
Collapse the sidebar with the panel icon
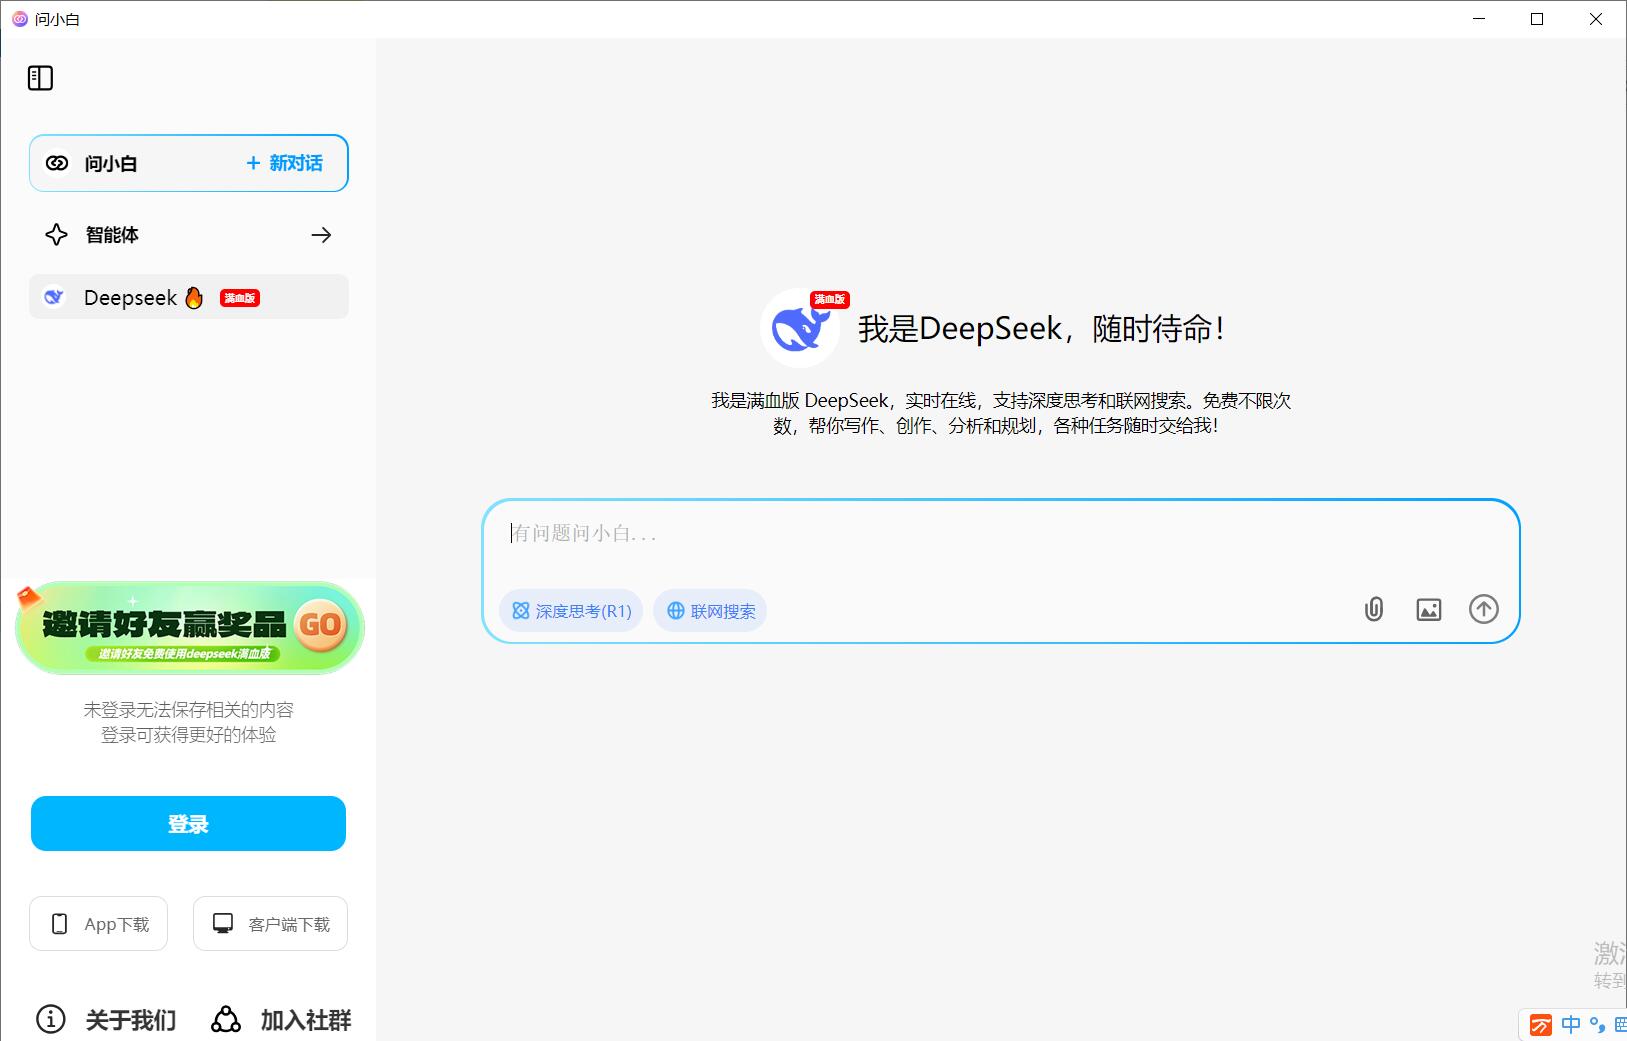coord(40,78)
